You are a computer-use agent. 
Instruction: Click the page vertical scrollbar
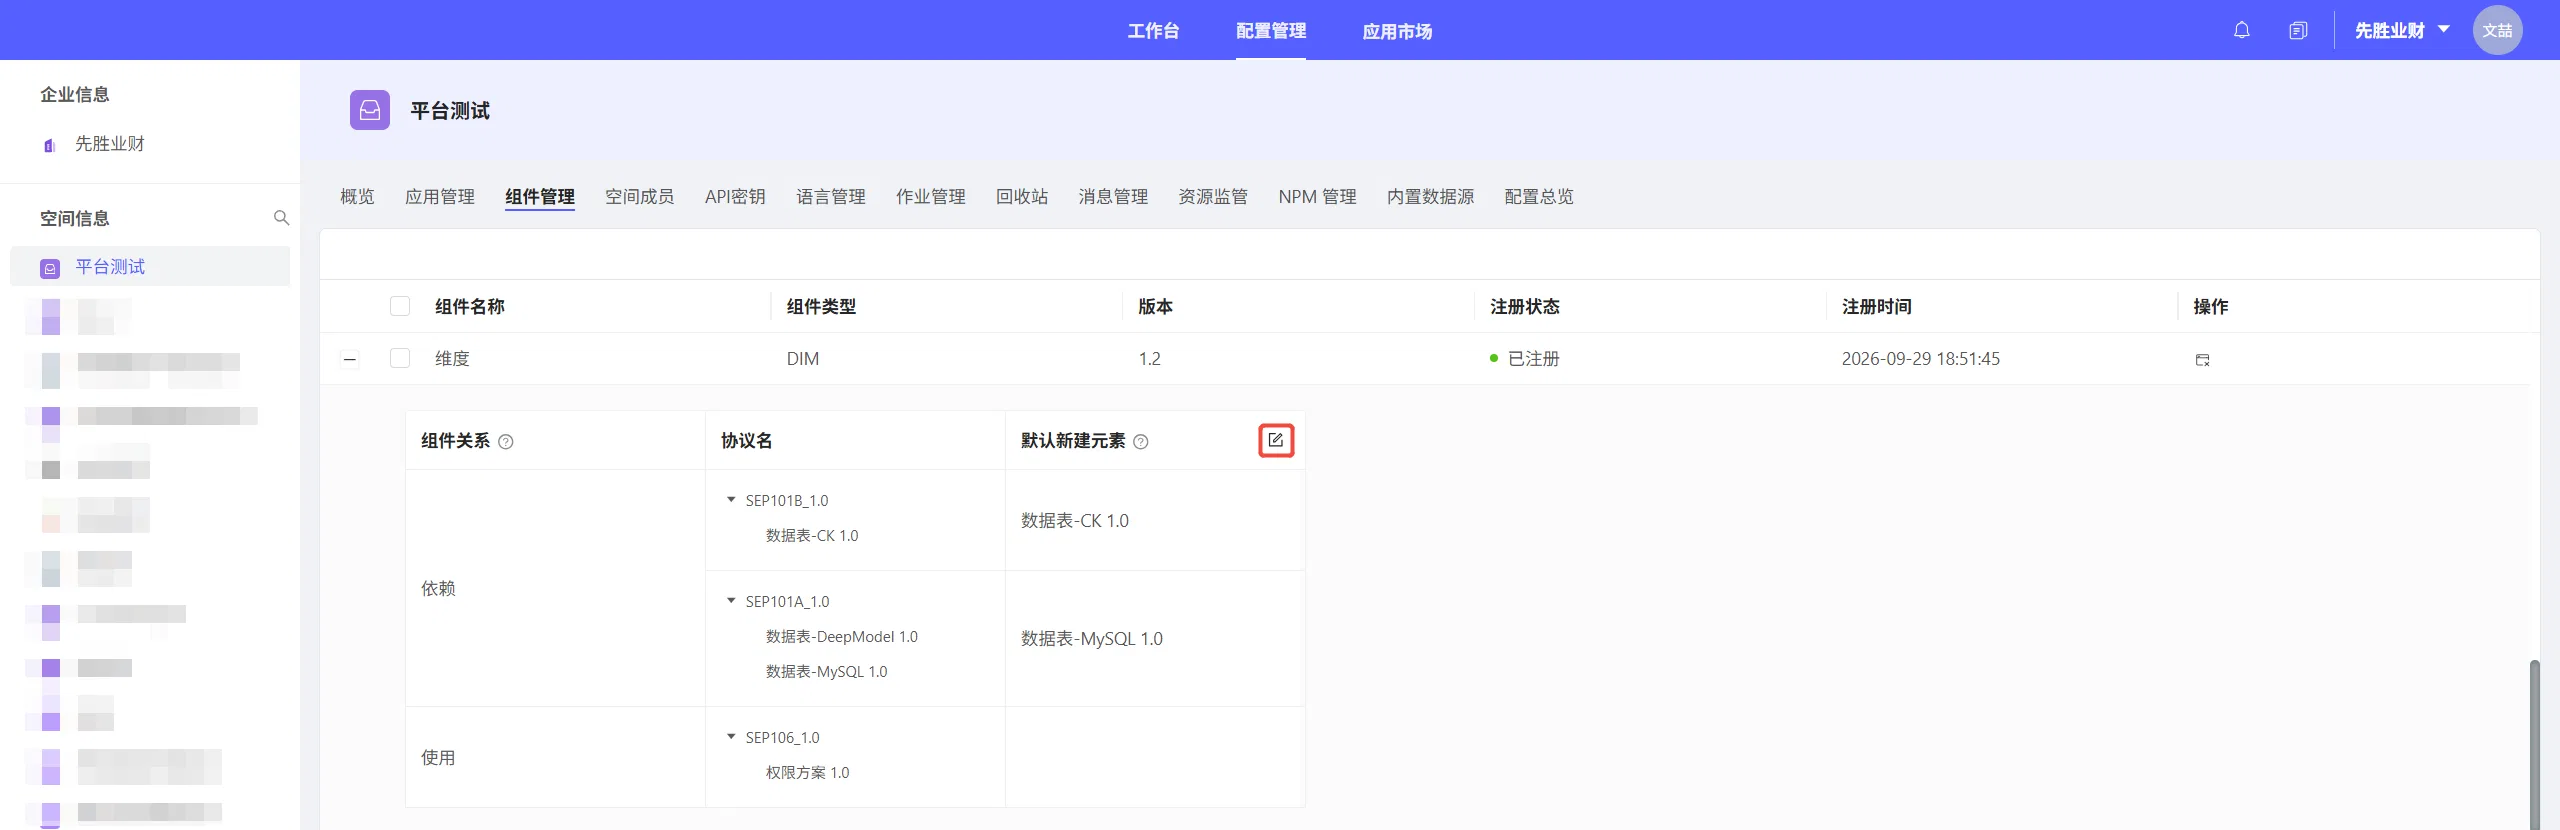tap(2534, 744)
